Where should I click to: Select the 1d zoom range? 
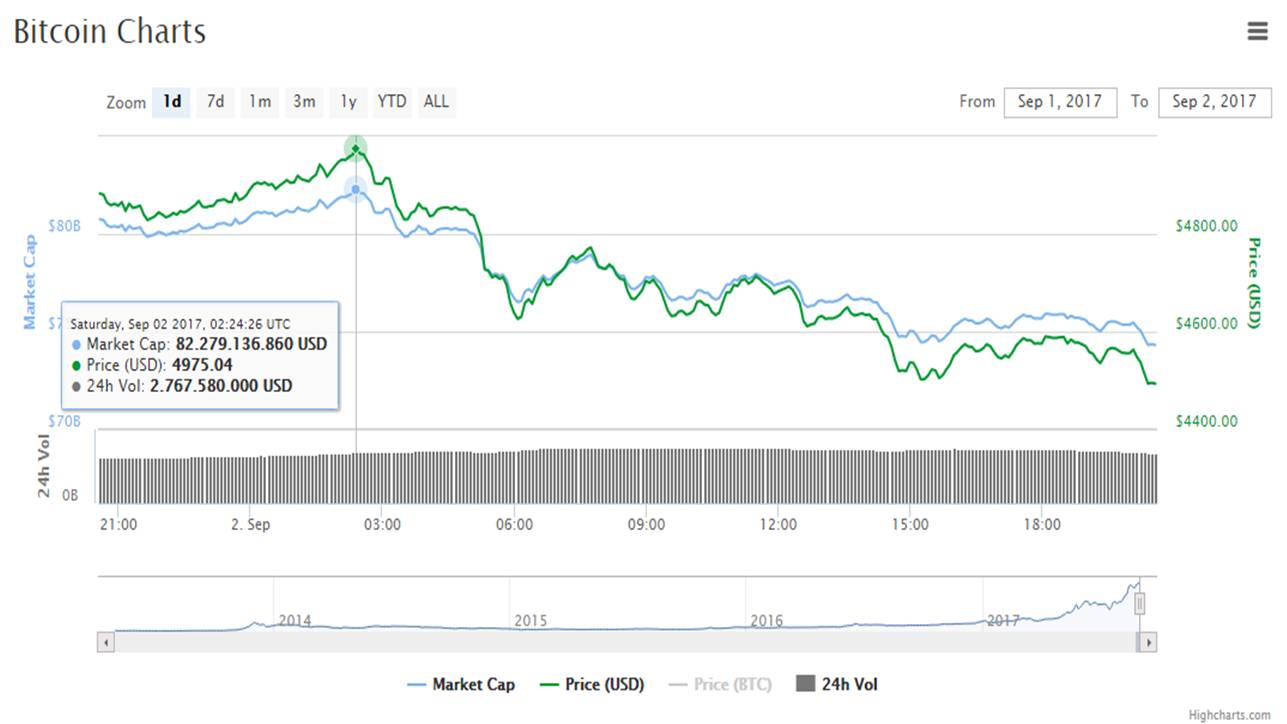coord(172,101)
